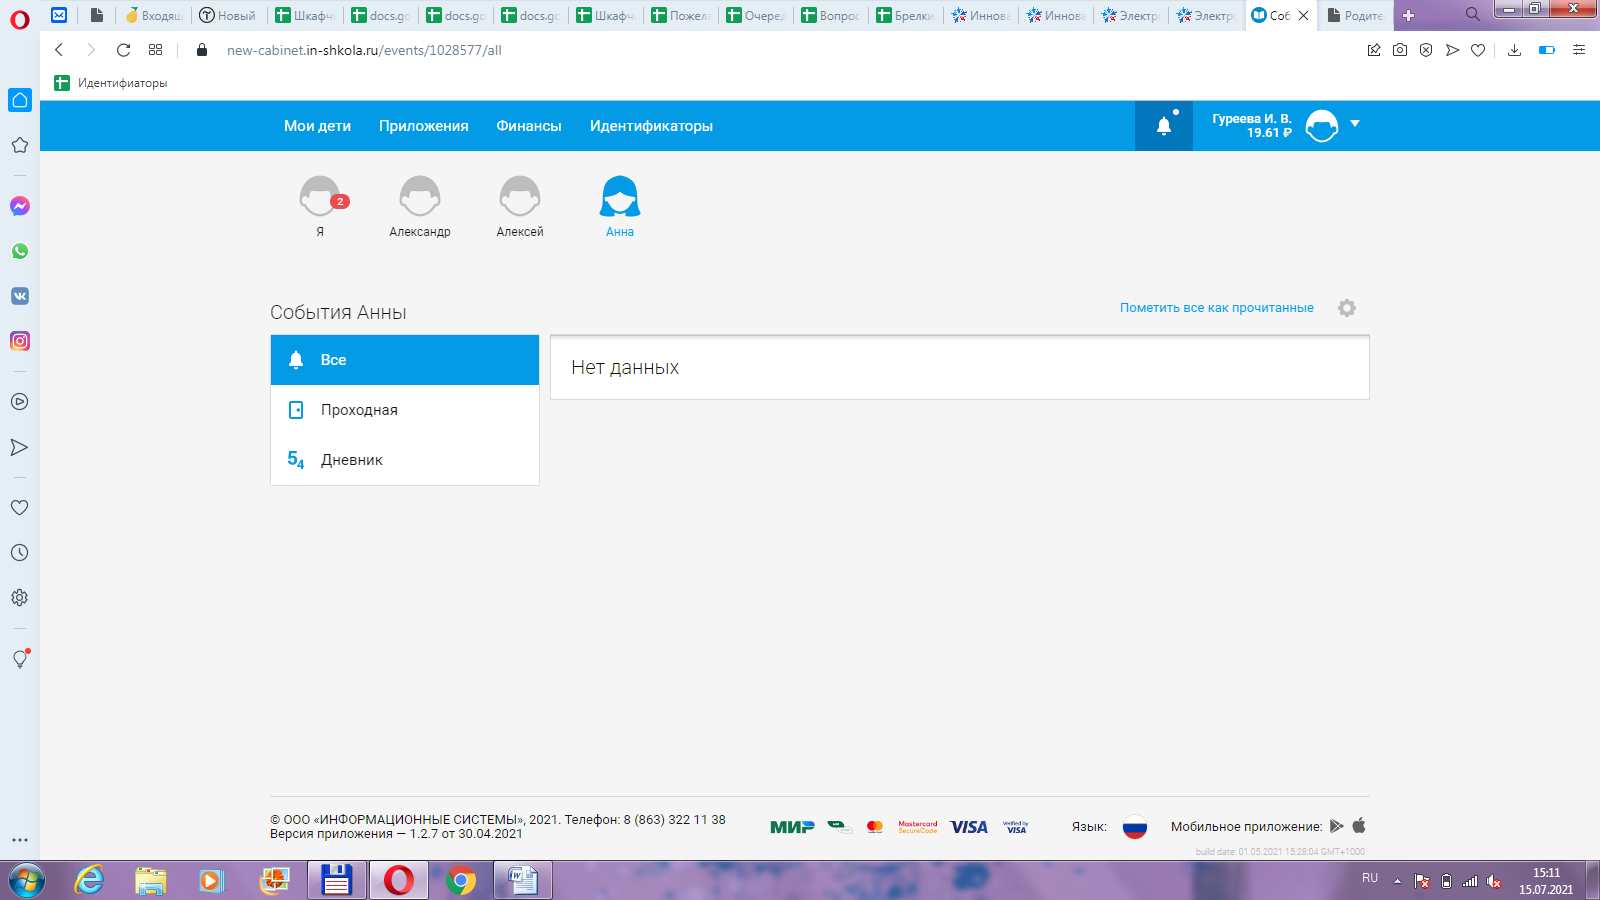Open Chrome from the taskbar
The image size is (1600, 900).
(461, 881)
